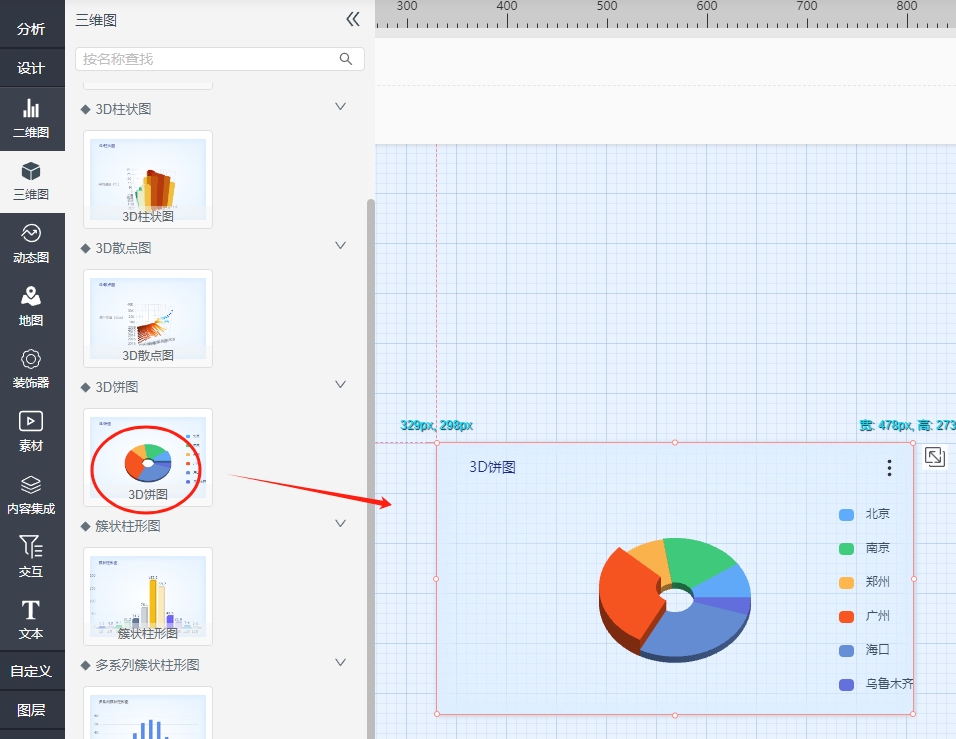This screenshot has width=956, height=739.
Task: Open the 3D饼图 chart three-dot menu
Action: 889,468
